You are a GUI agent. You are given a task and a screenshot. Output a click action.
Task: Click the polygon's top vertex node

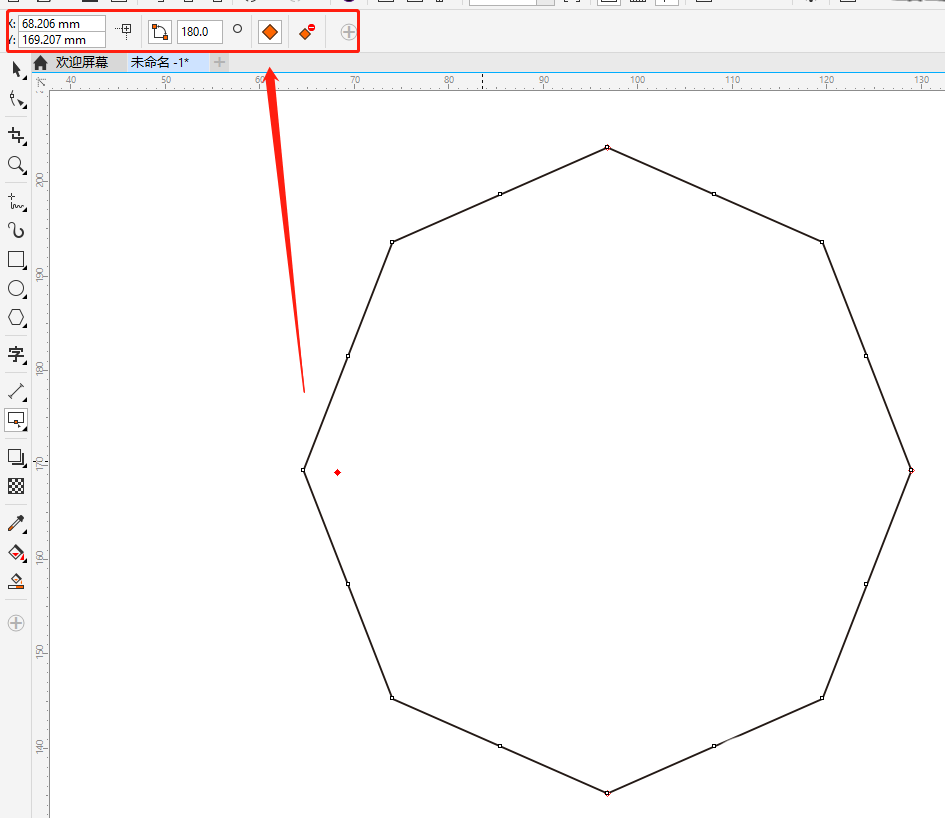(x=608, y=147)
